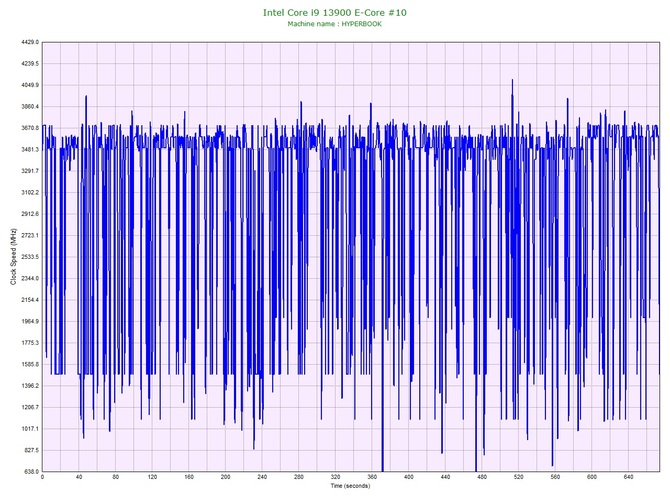Select the 4239.5 y-axis value

tap(30, 64)
